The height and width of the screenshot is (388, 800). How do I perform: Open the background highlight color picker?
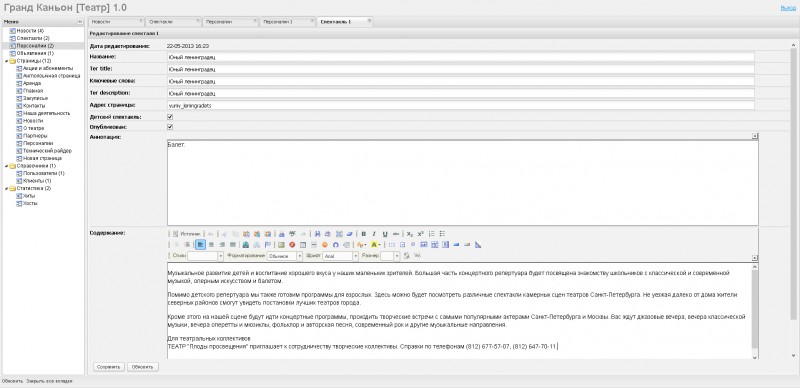coord(376,245)
